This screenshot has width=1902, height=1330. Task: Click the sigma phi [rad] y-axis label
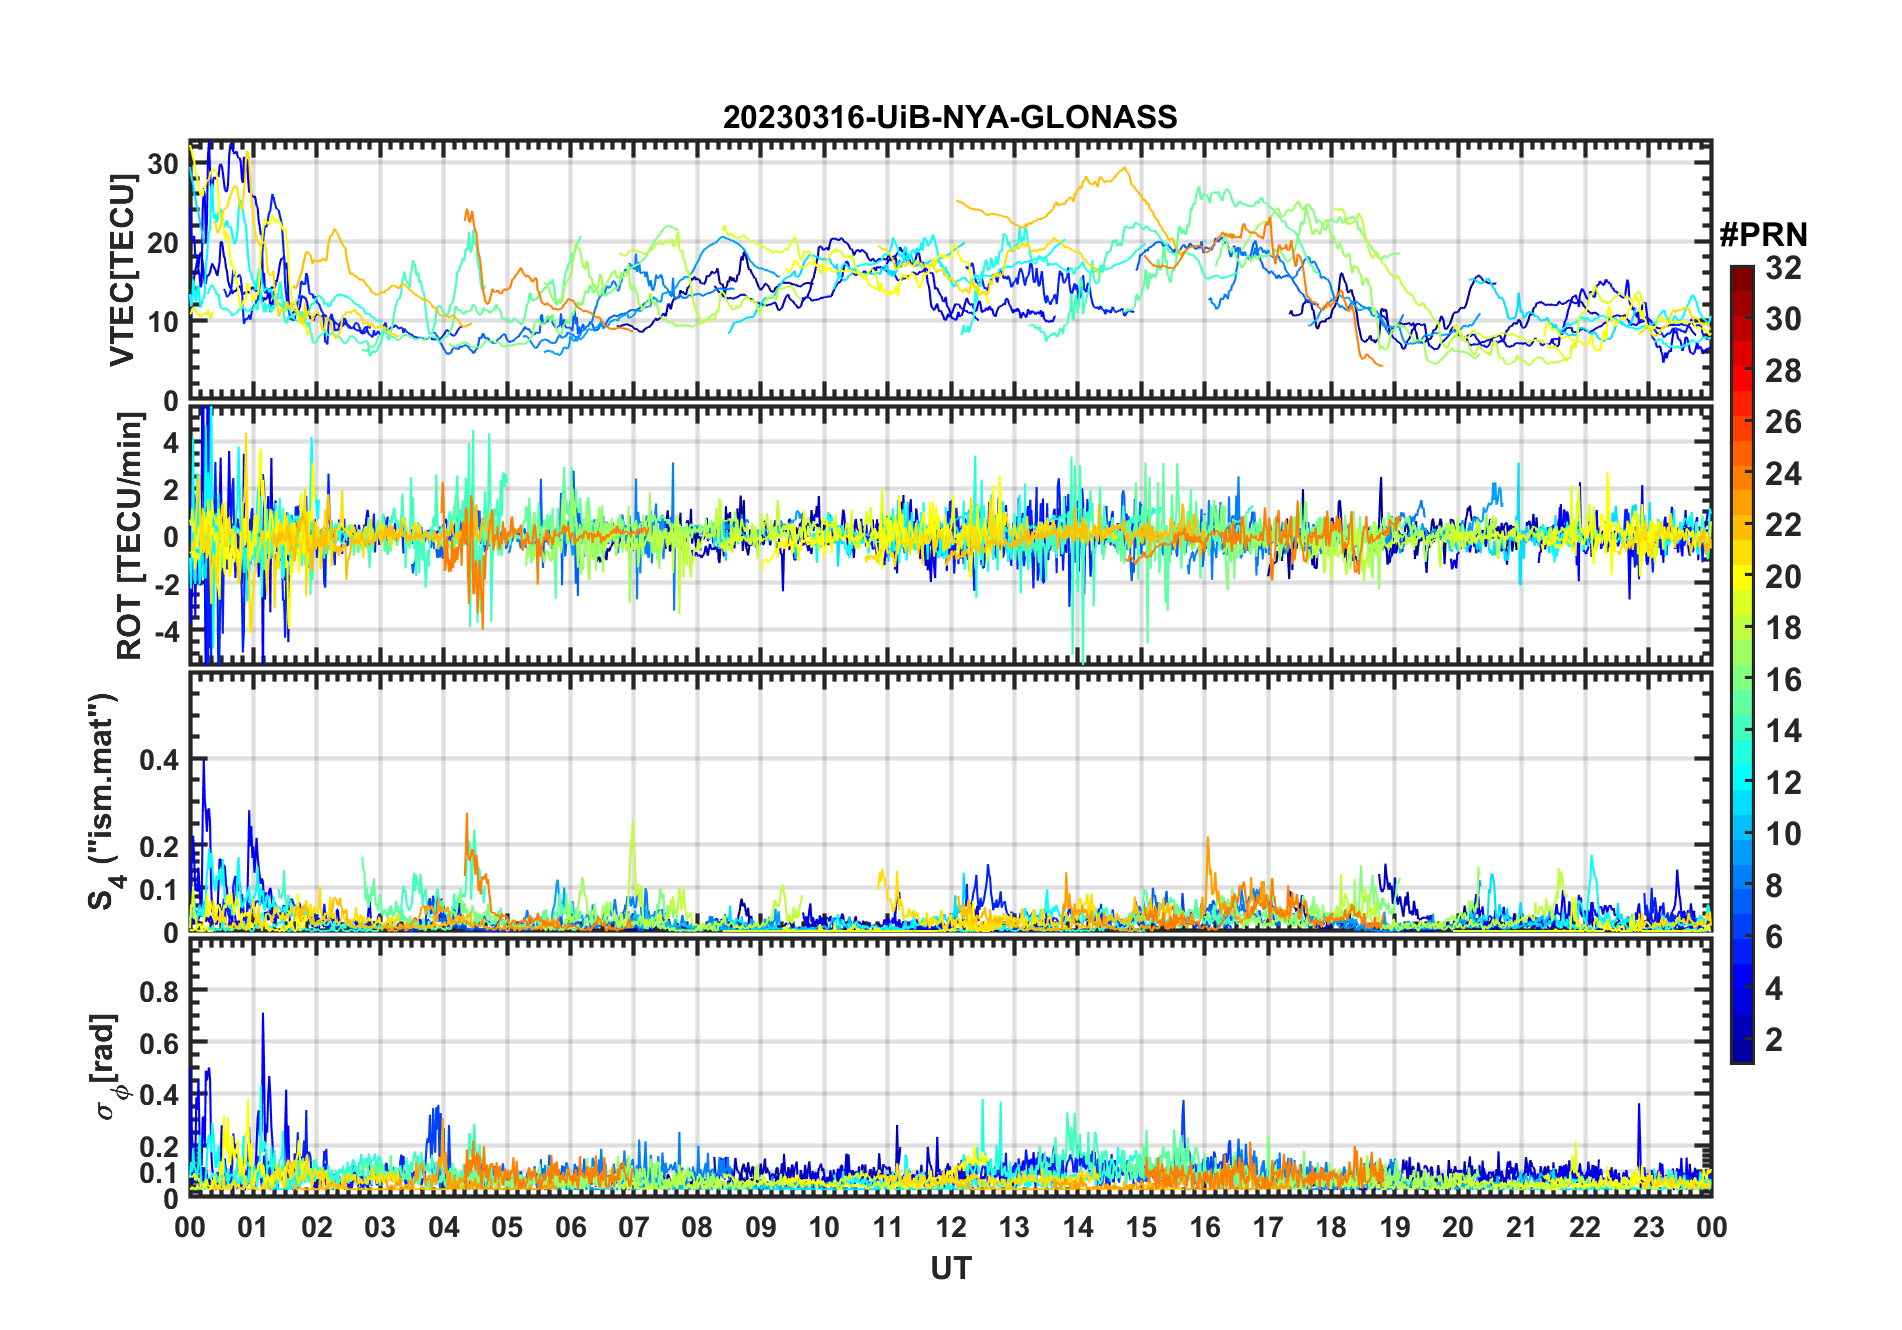tap(108, 1067)
